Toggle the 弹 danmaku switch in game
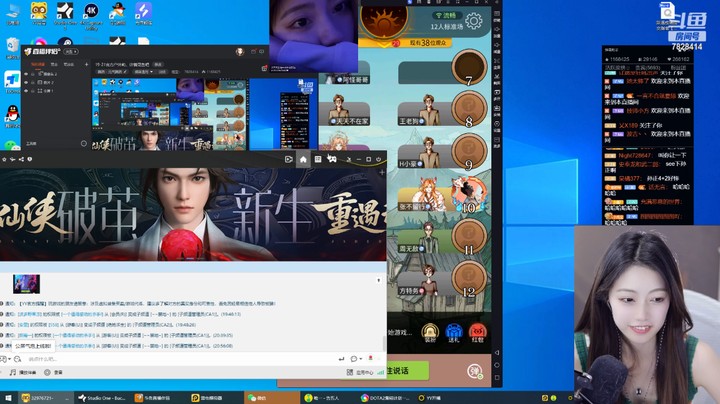Screen dimensions: 720x404 point(475,371)
